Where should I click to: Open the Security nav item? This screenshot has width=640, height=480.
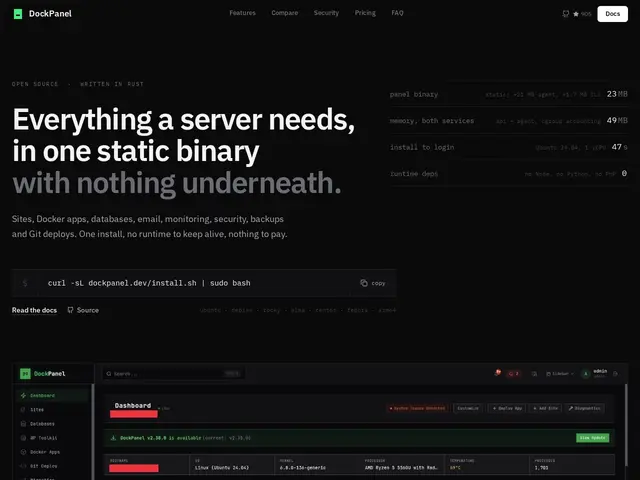pos(326,13)
